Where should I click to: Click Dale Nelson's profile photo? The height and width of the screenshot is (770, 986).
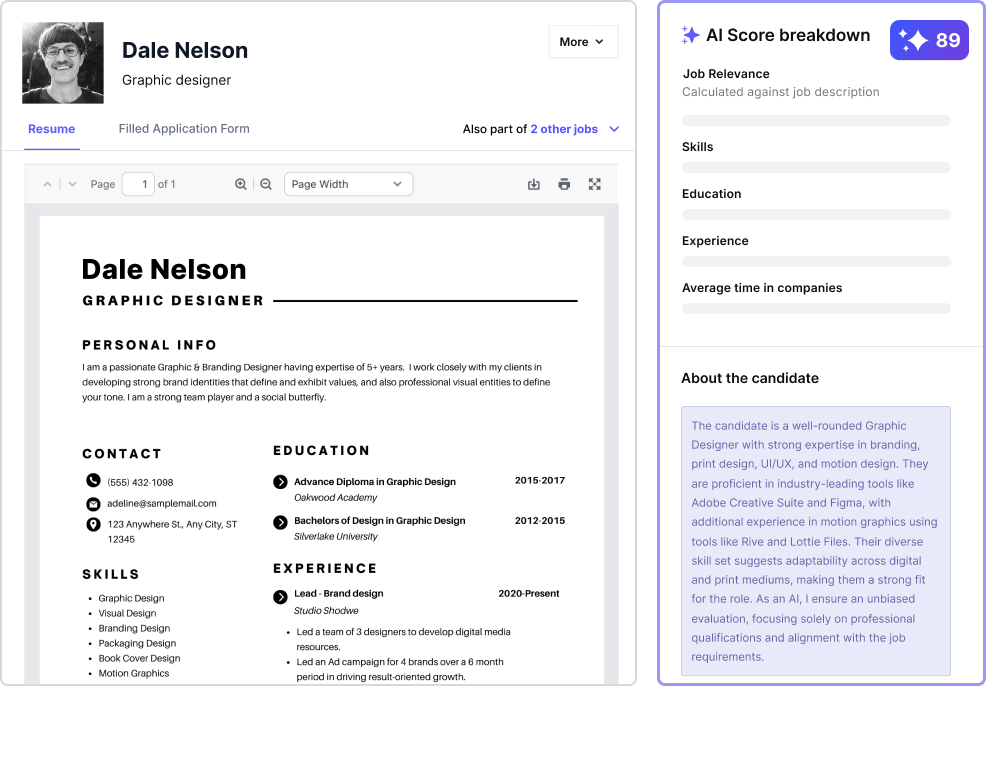(63, 63)
